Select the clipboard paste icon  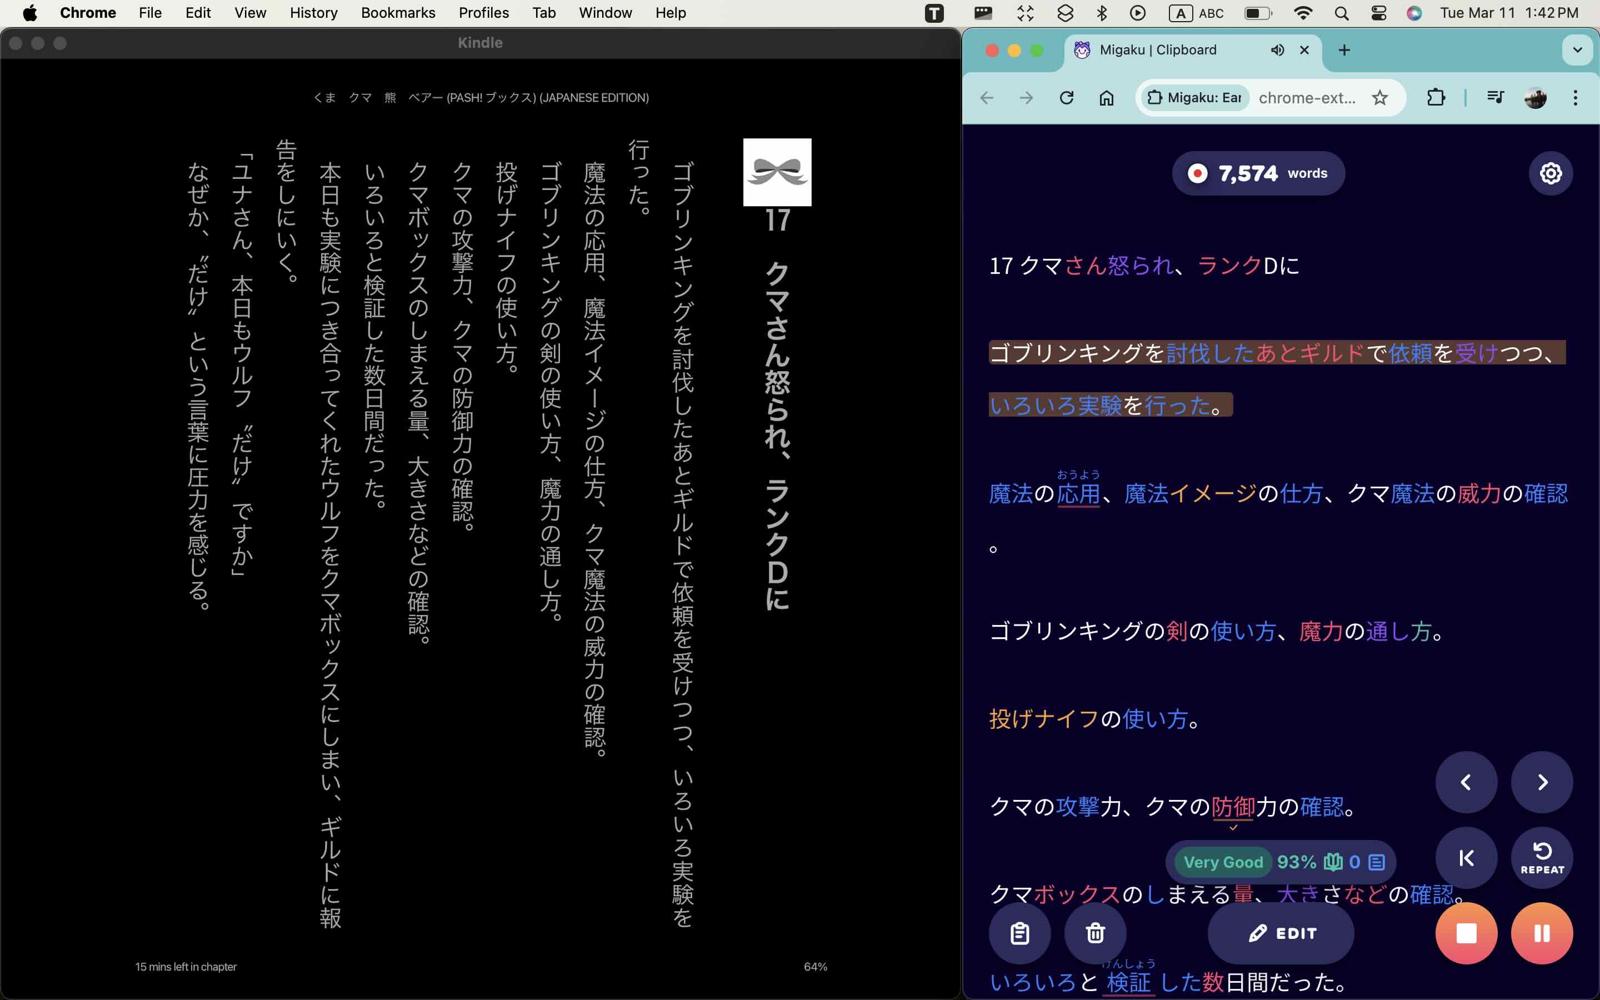click(x=1019, y=933)
